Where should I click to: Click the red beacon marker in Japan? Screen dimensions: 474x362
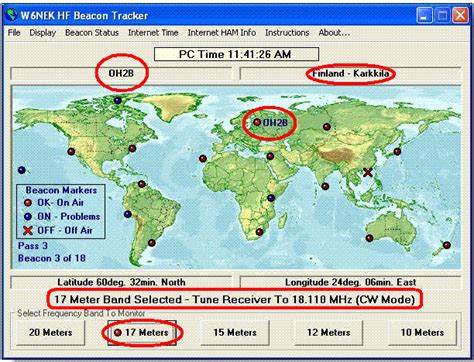(397, 152)
